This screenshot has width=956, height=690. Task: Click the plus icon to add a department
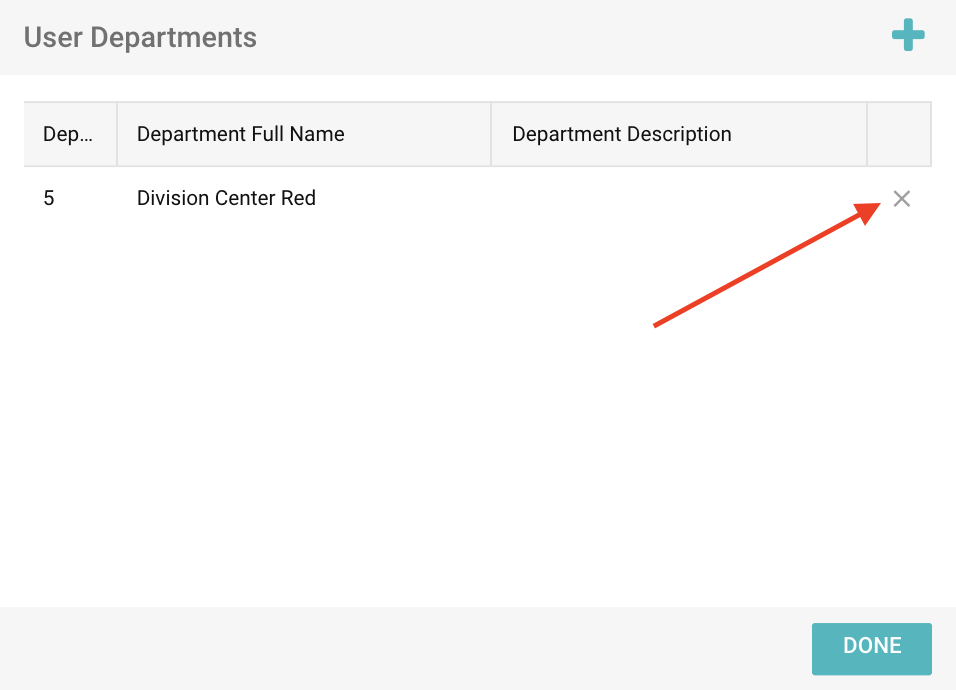[x=908, y=37]
